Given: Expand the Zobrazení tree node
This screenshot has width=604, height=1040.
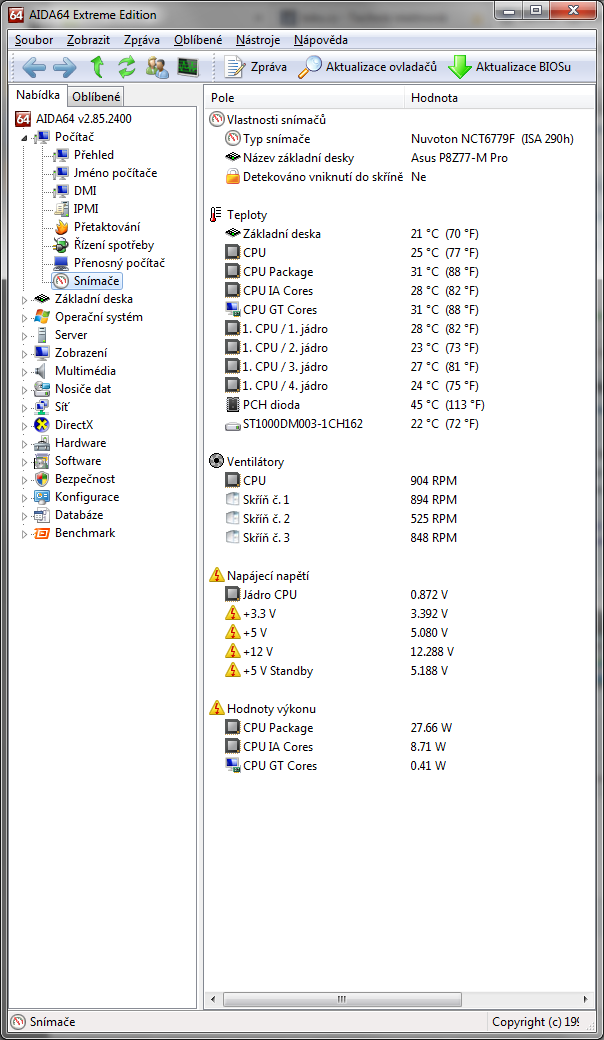Looking at the screenshot, I should point(25,354).
